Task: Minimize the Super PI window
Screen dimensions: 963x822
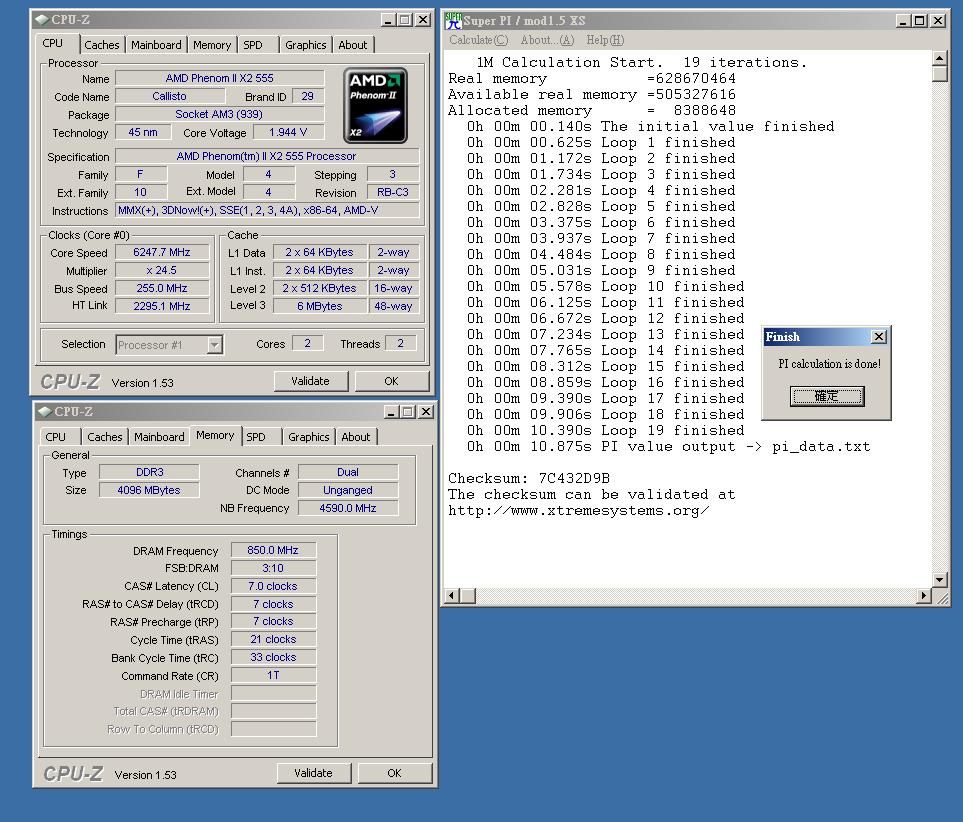Action: [x=903, y=20]
